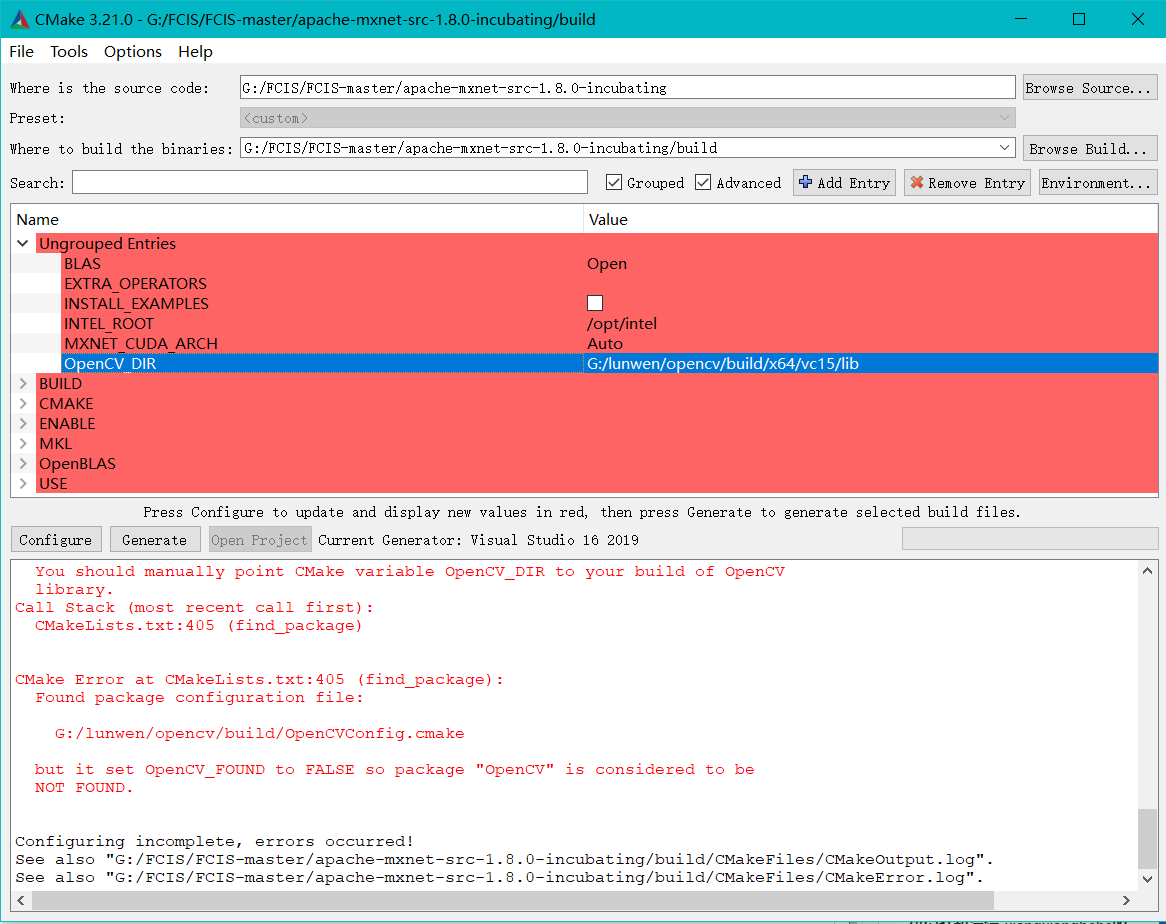Click the BLAS value Open
The width and height of the screenshot is (1166, 924).
point(607,263)
